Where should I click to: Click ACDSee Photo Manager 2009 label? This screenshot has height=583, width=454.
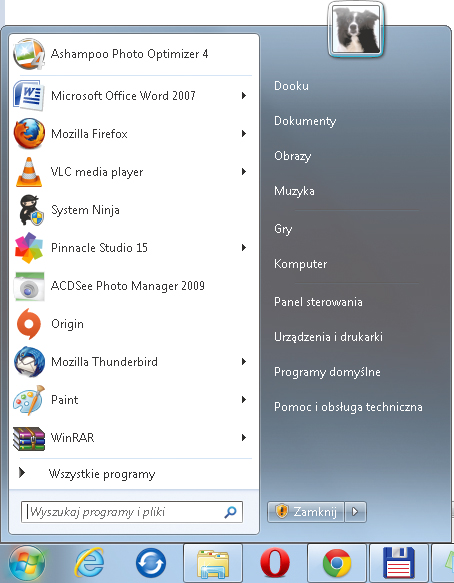[128, 286]
